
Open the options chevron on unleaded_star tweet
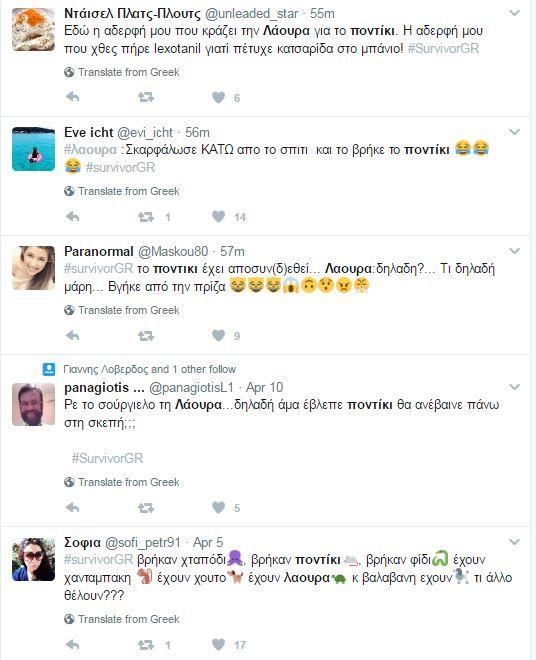click(514, 13)
